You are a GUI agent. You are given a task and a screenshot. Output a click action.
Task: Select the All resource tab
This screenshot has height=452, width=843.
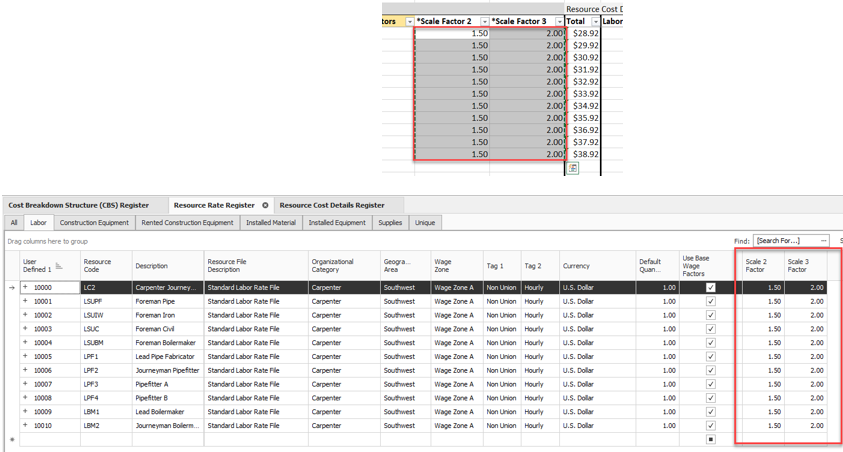click(x=14, y=223)
